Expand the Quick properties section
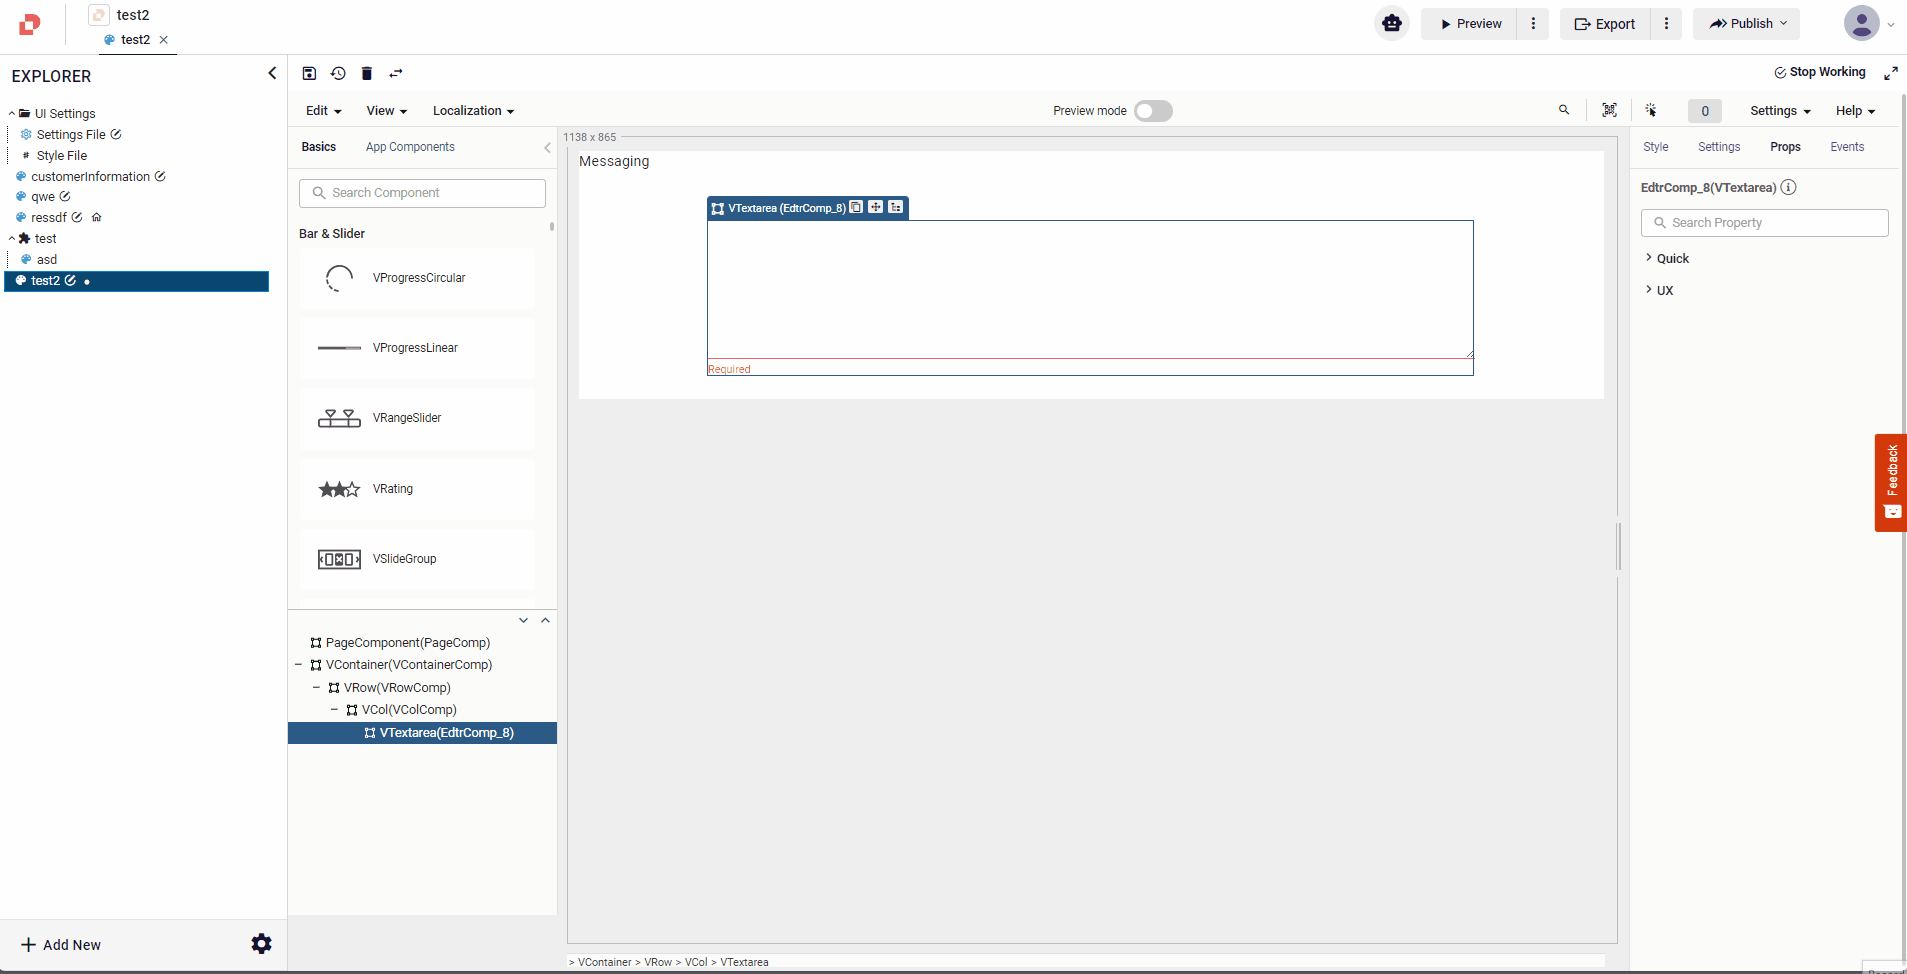This screenshot has height=974, width=1907. (1672, 258)
